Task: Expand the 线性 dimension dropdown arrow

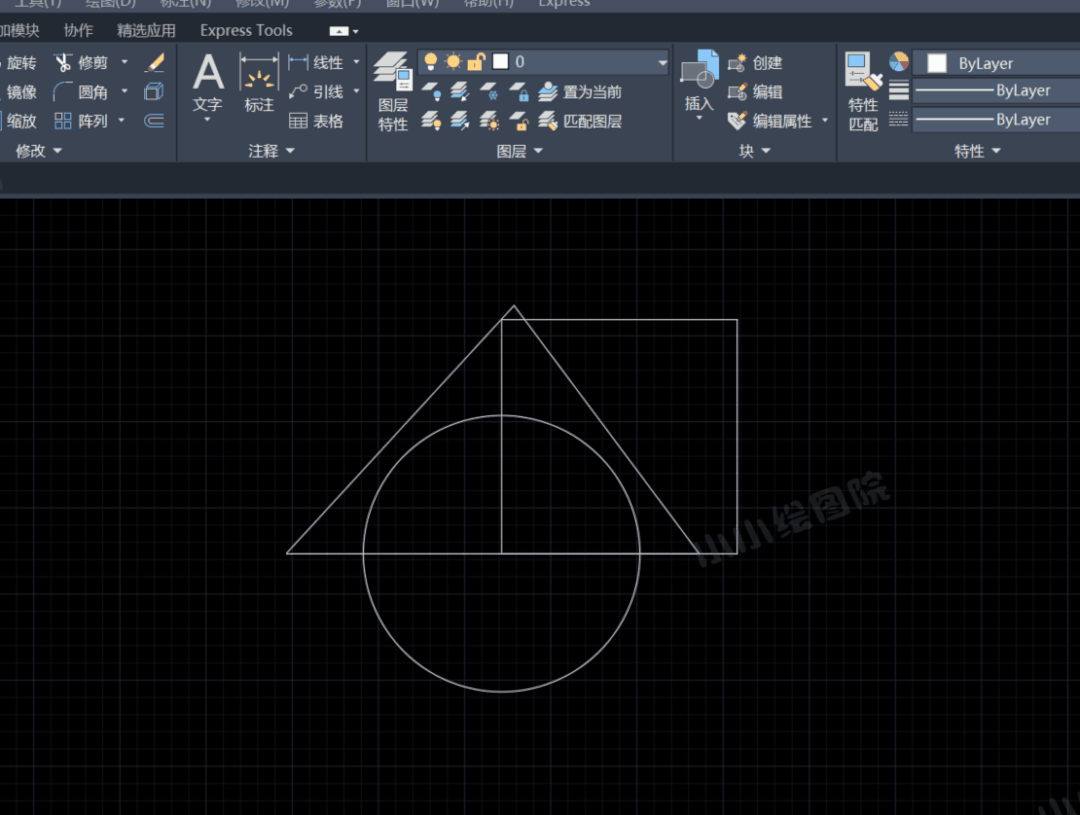Action: [x=356, y=62]
